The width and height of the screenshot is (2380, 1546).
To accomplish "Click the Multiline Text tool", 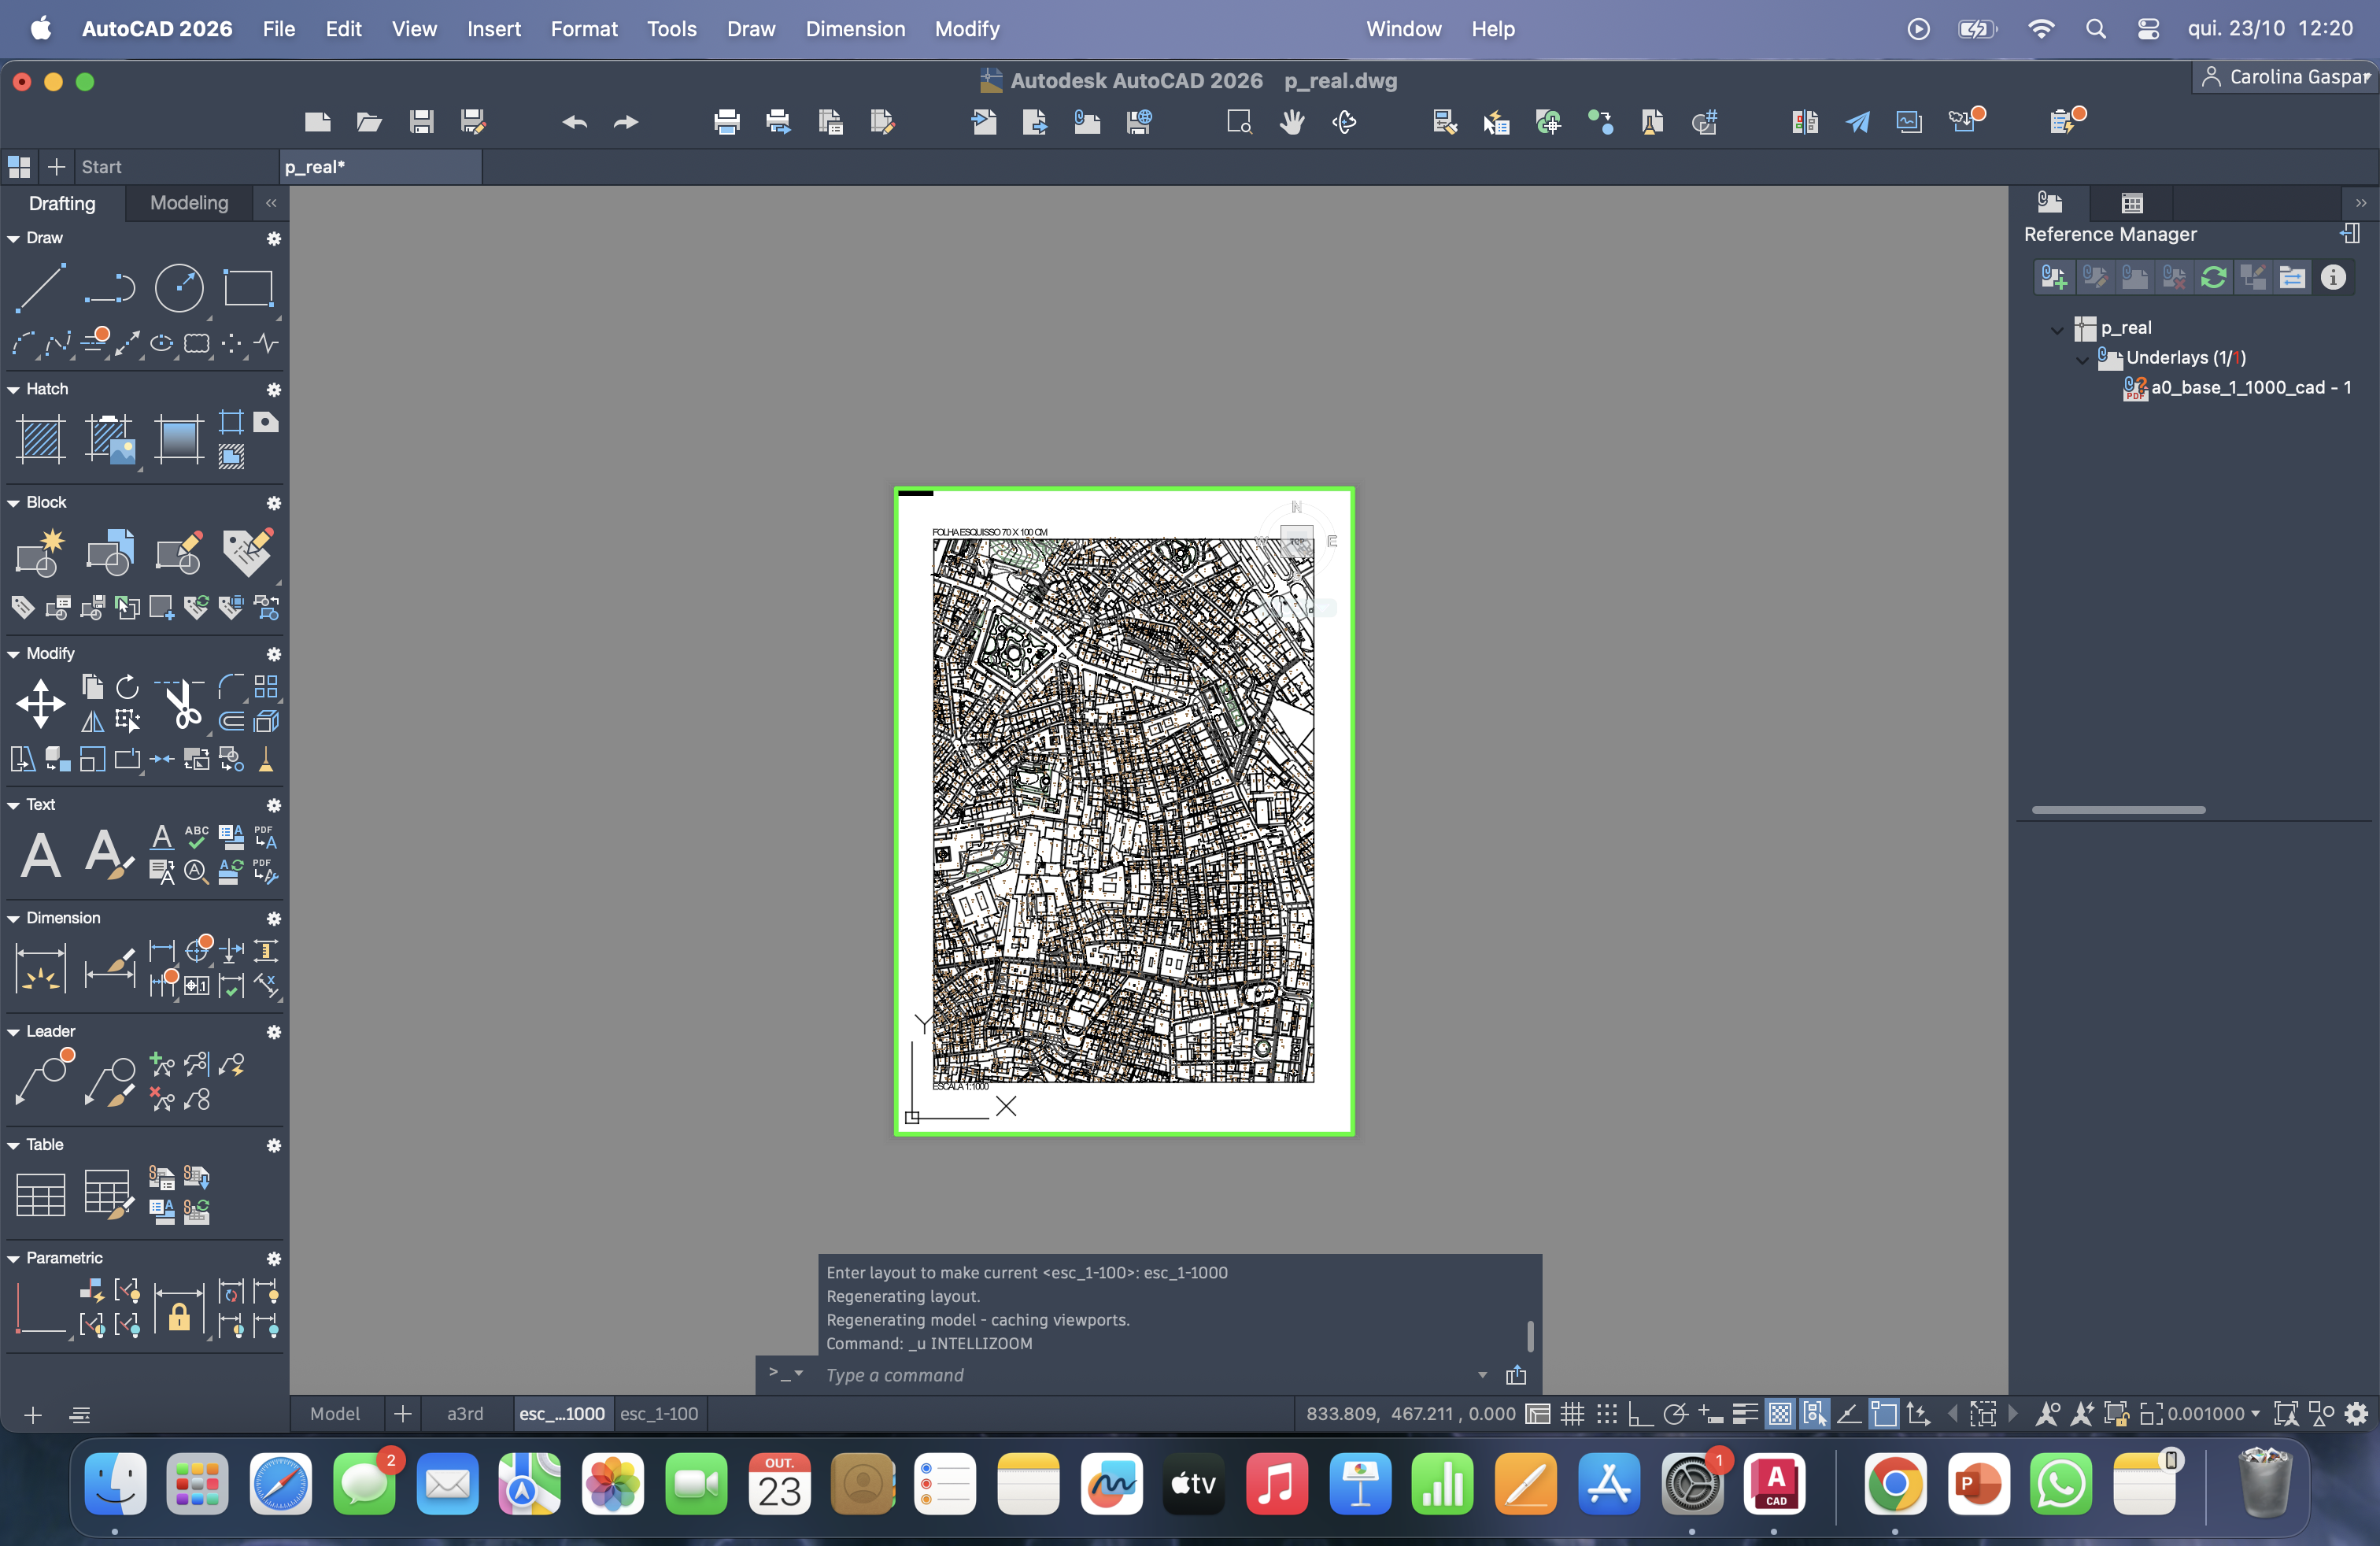I will (x=40, y=856).
